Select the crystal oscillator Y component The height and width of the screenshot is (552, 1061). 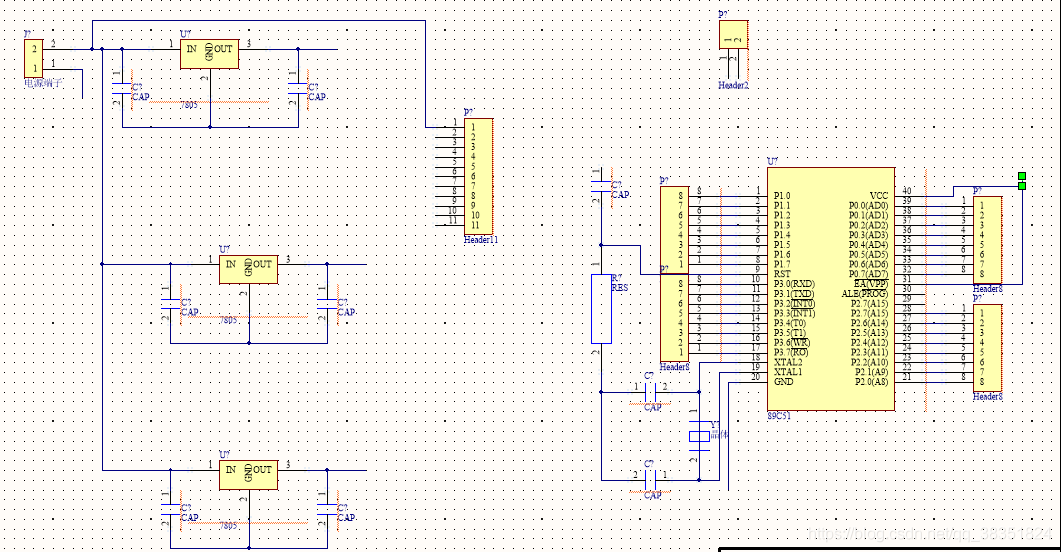click(x=698, y=435)
